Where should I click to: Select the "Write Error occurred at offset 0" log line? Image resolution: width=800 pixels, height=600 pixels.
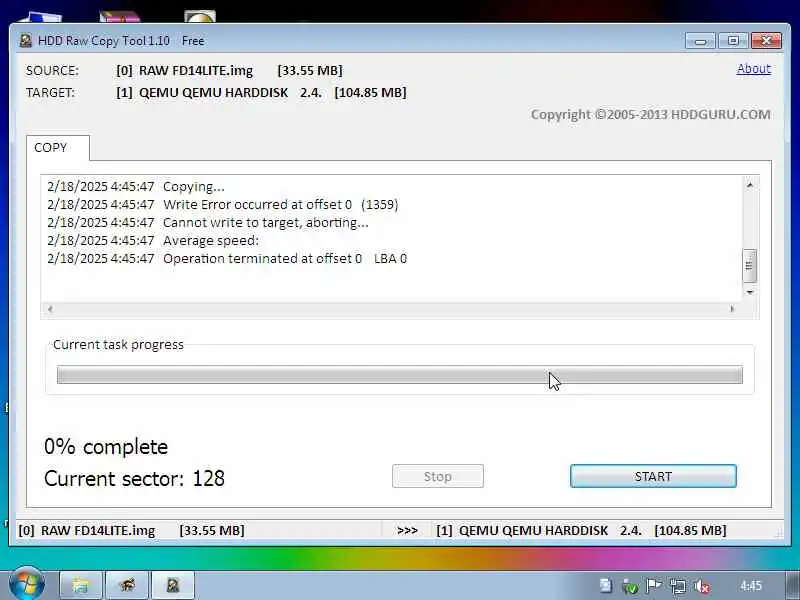click(x=223, y=205)
